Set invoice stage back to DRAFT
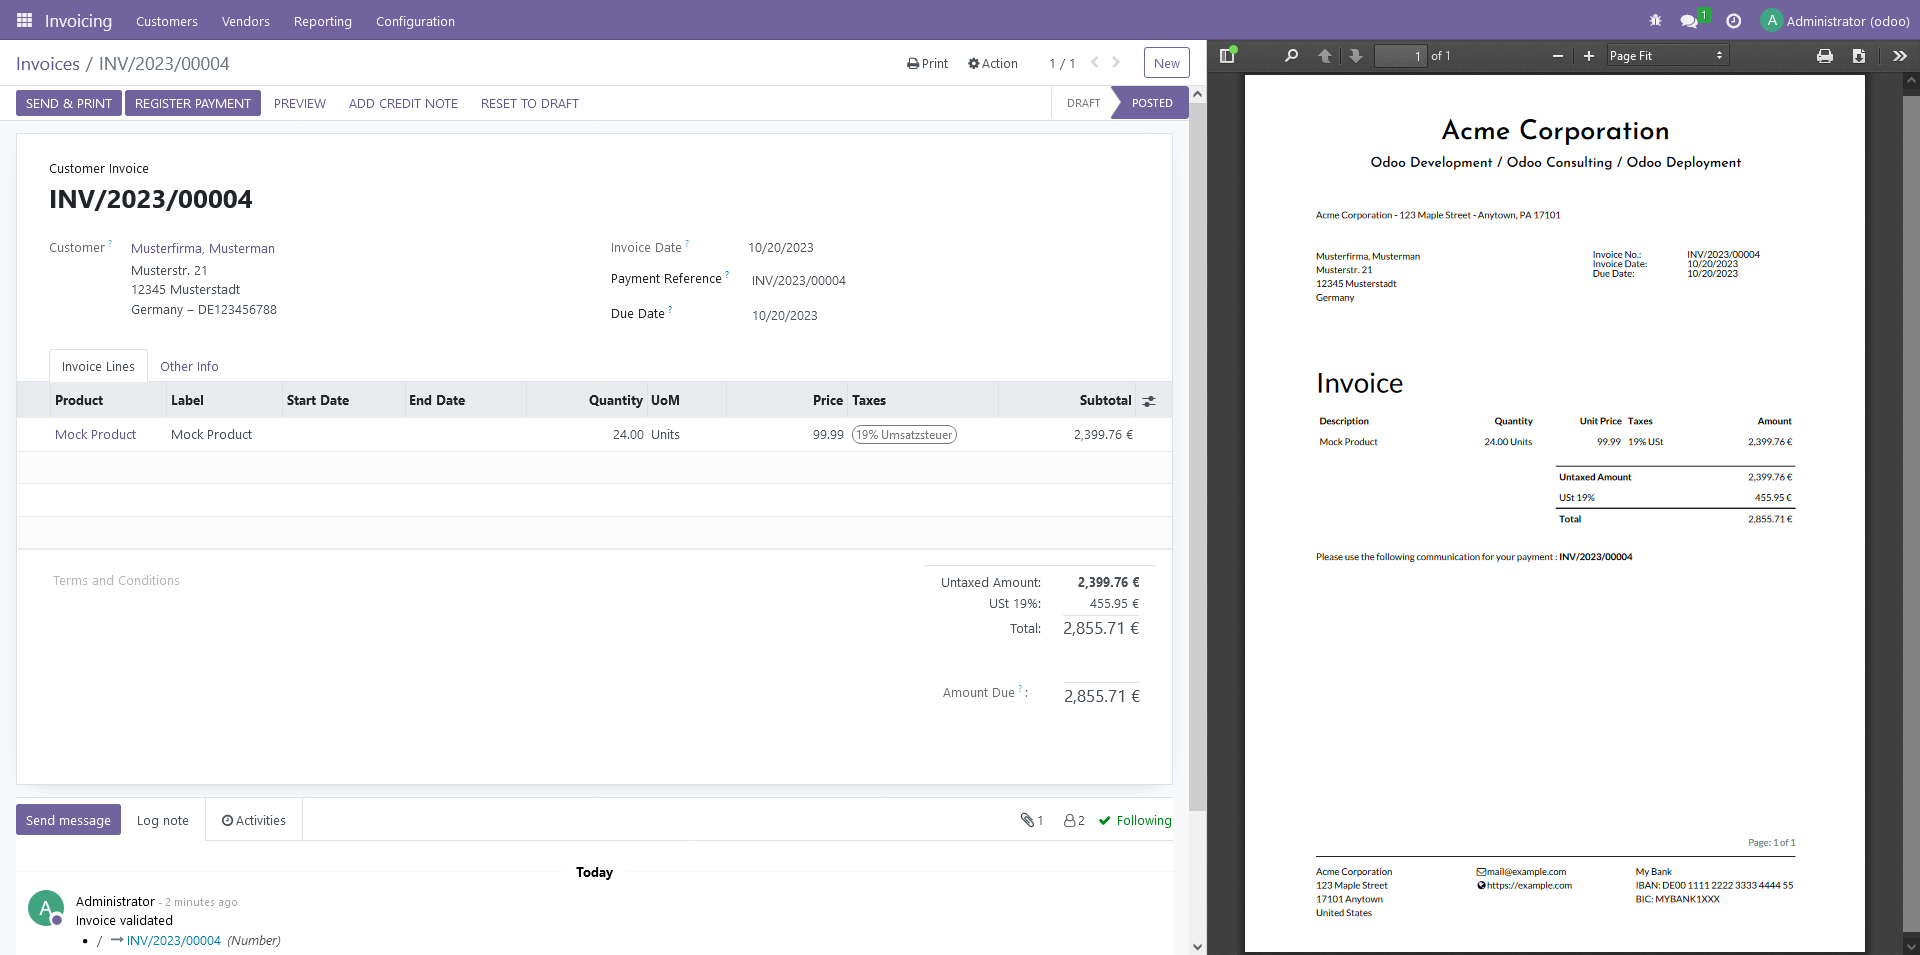 coord(1082,102)
